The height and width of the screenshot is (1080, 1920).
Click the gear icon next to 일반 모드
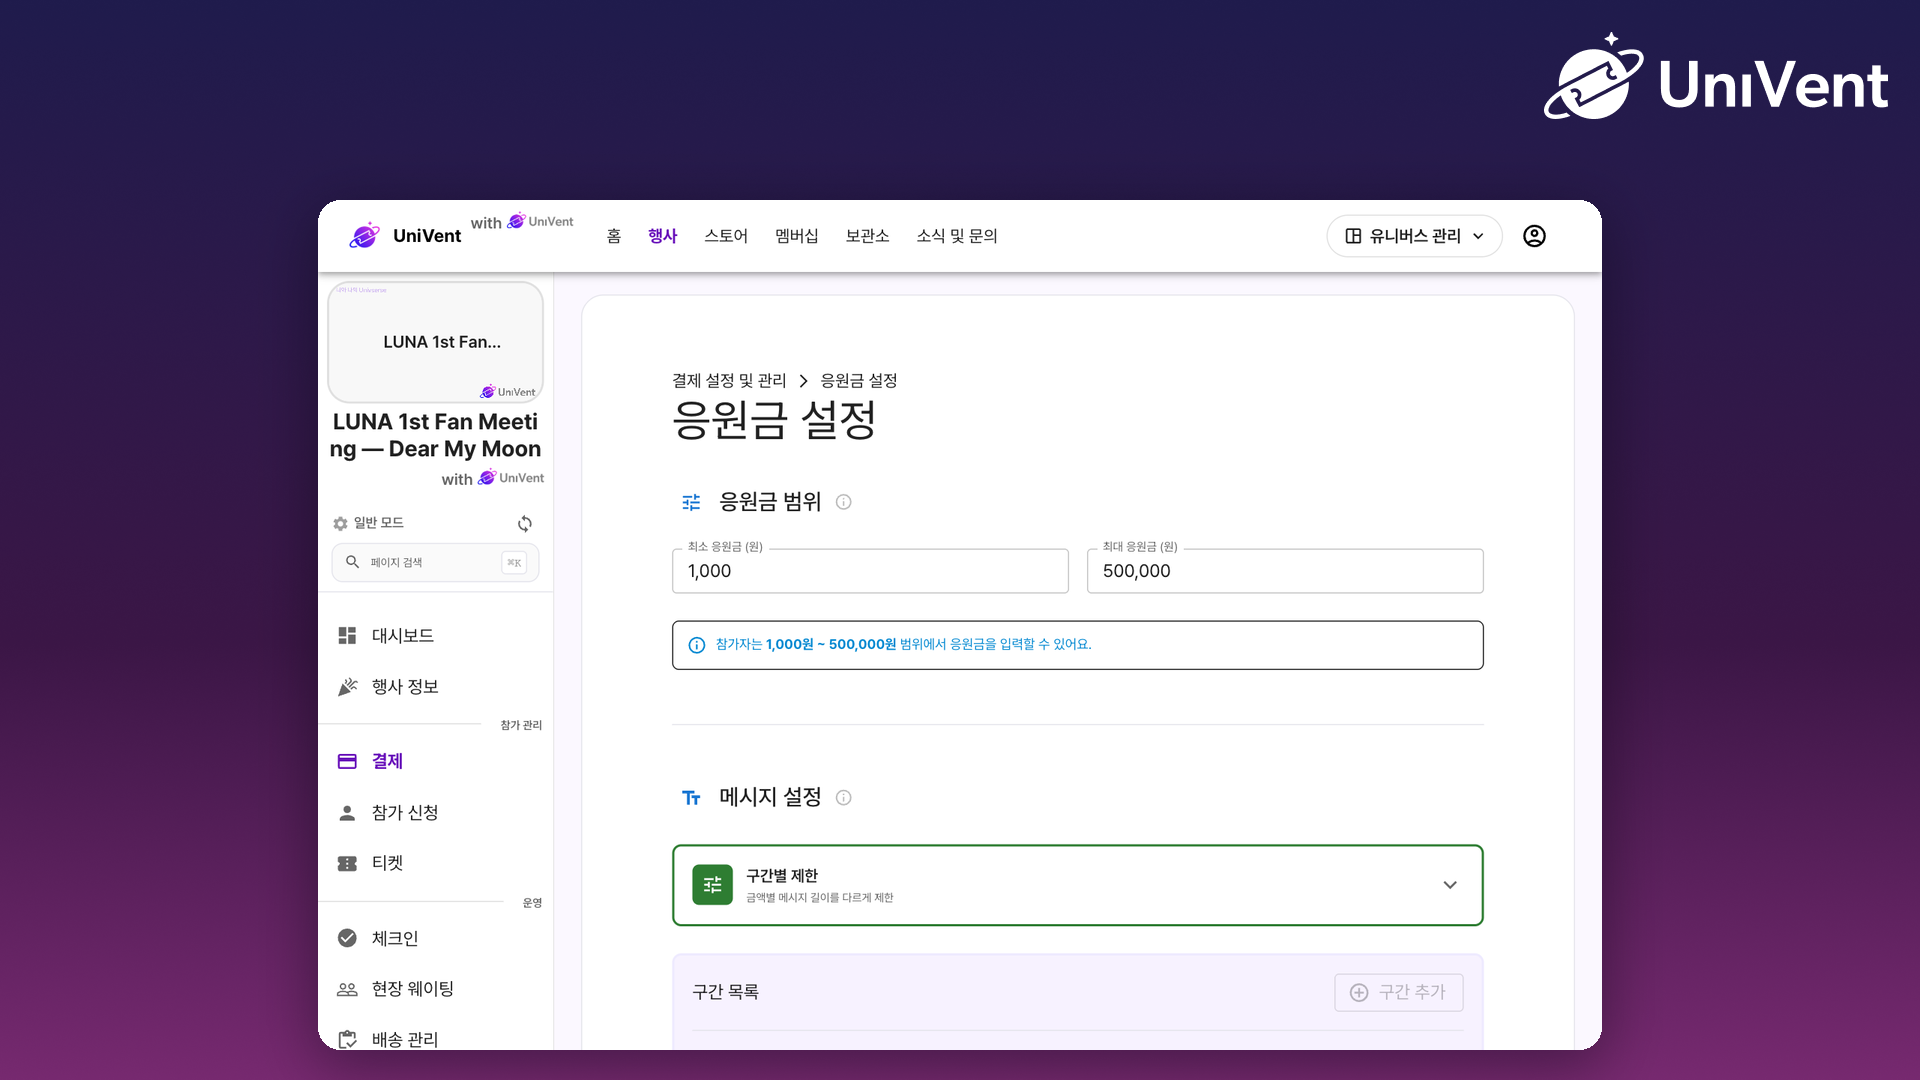tap(340, 524)
